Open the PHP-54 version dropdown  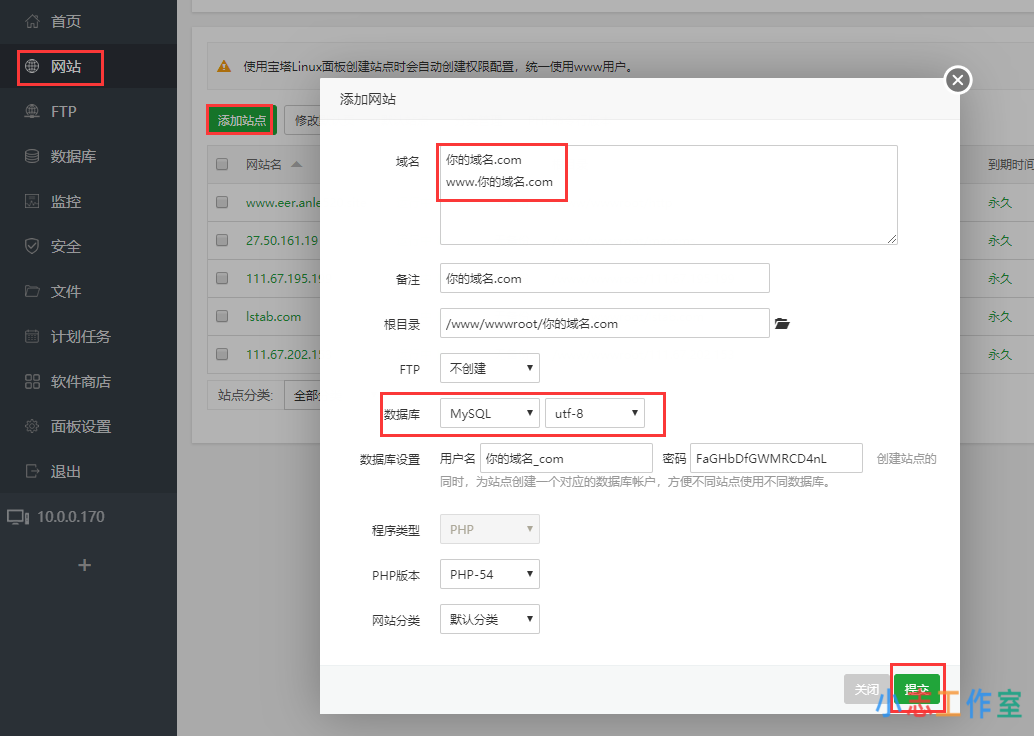point(489,573)
